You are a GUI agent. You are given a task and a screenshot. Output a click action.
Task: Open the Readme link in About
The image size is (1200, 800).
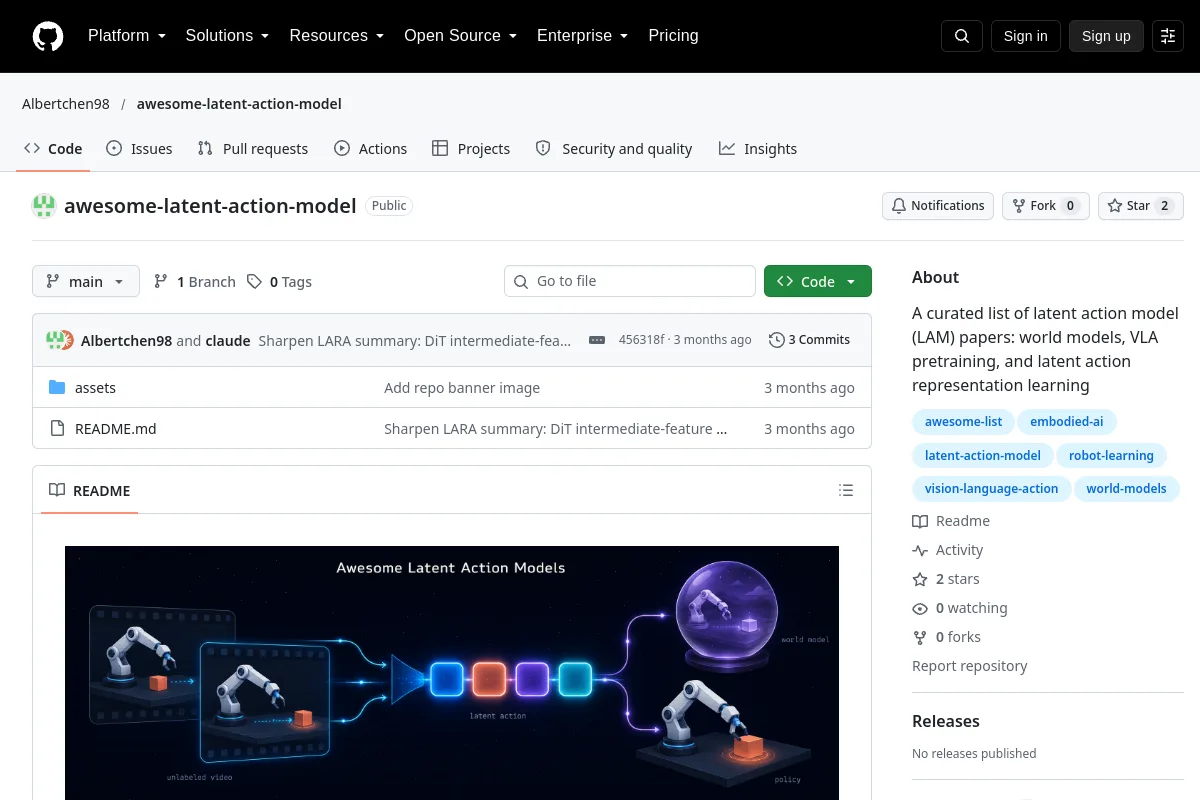point(951,521)
